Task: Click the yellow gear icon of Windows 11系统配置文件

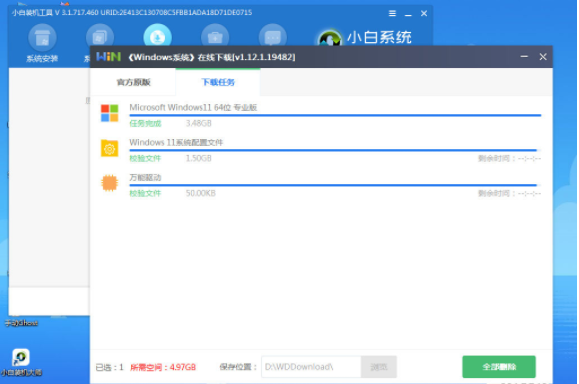Action: pos(110,148)
